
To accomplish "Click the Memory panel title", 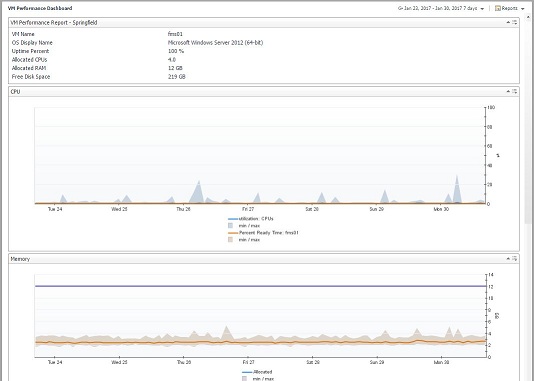I will (x=20, y=259).
